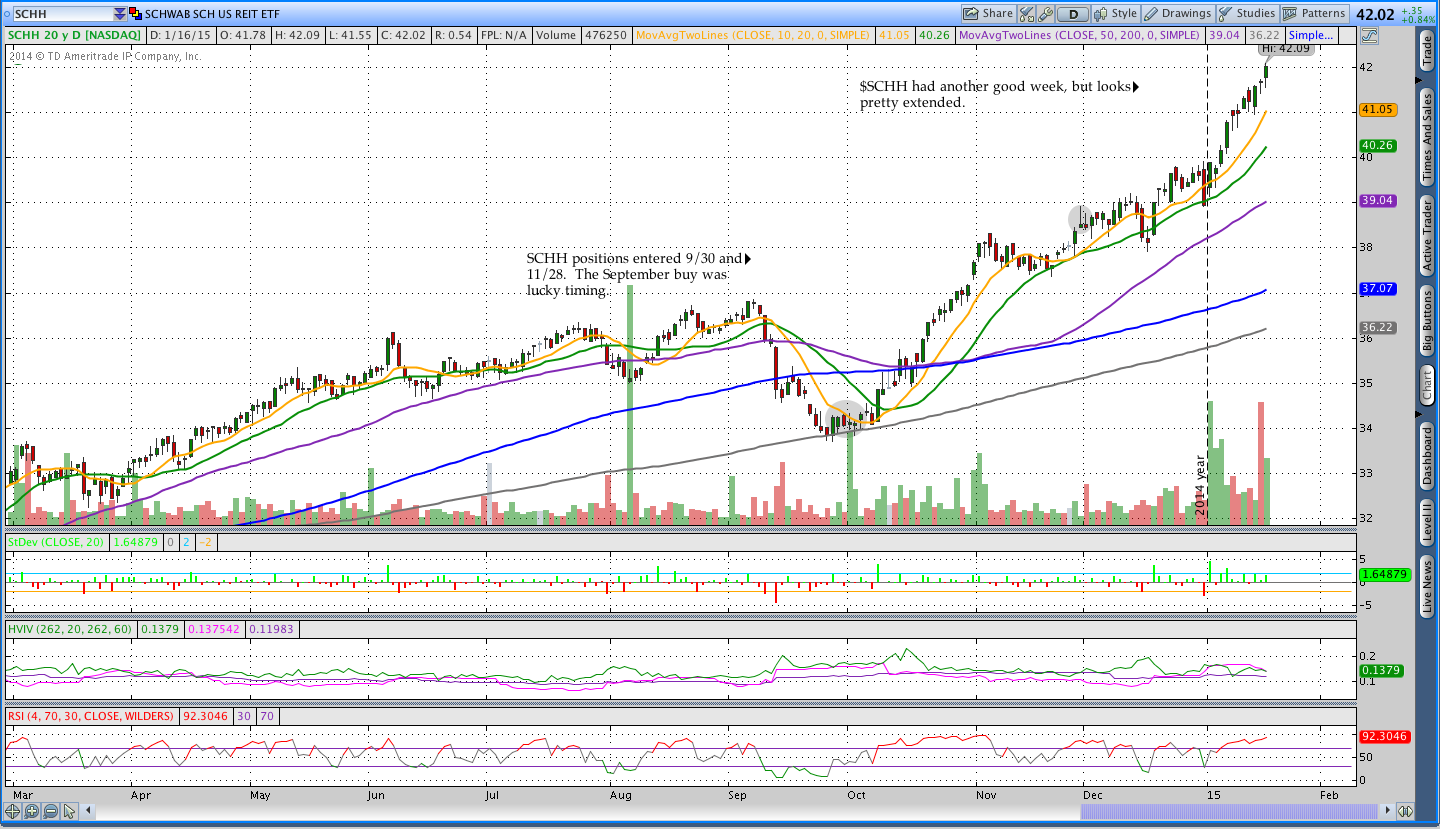Image resolution: width=1440 pixels, height=829 pixels.
Task: Open the Dashboard side tab
Action: point(1427,456)
